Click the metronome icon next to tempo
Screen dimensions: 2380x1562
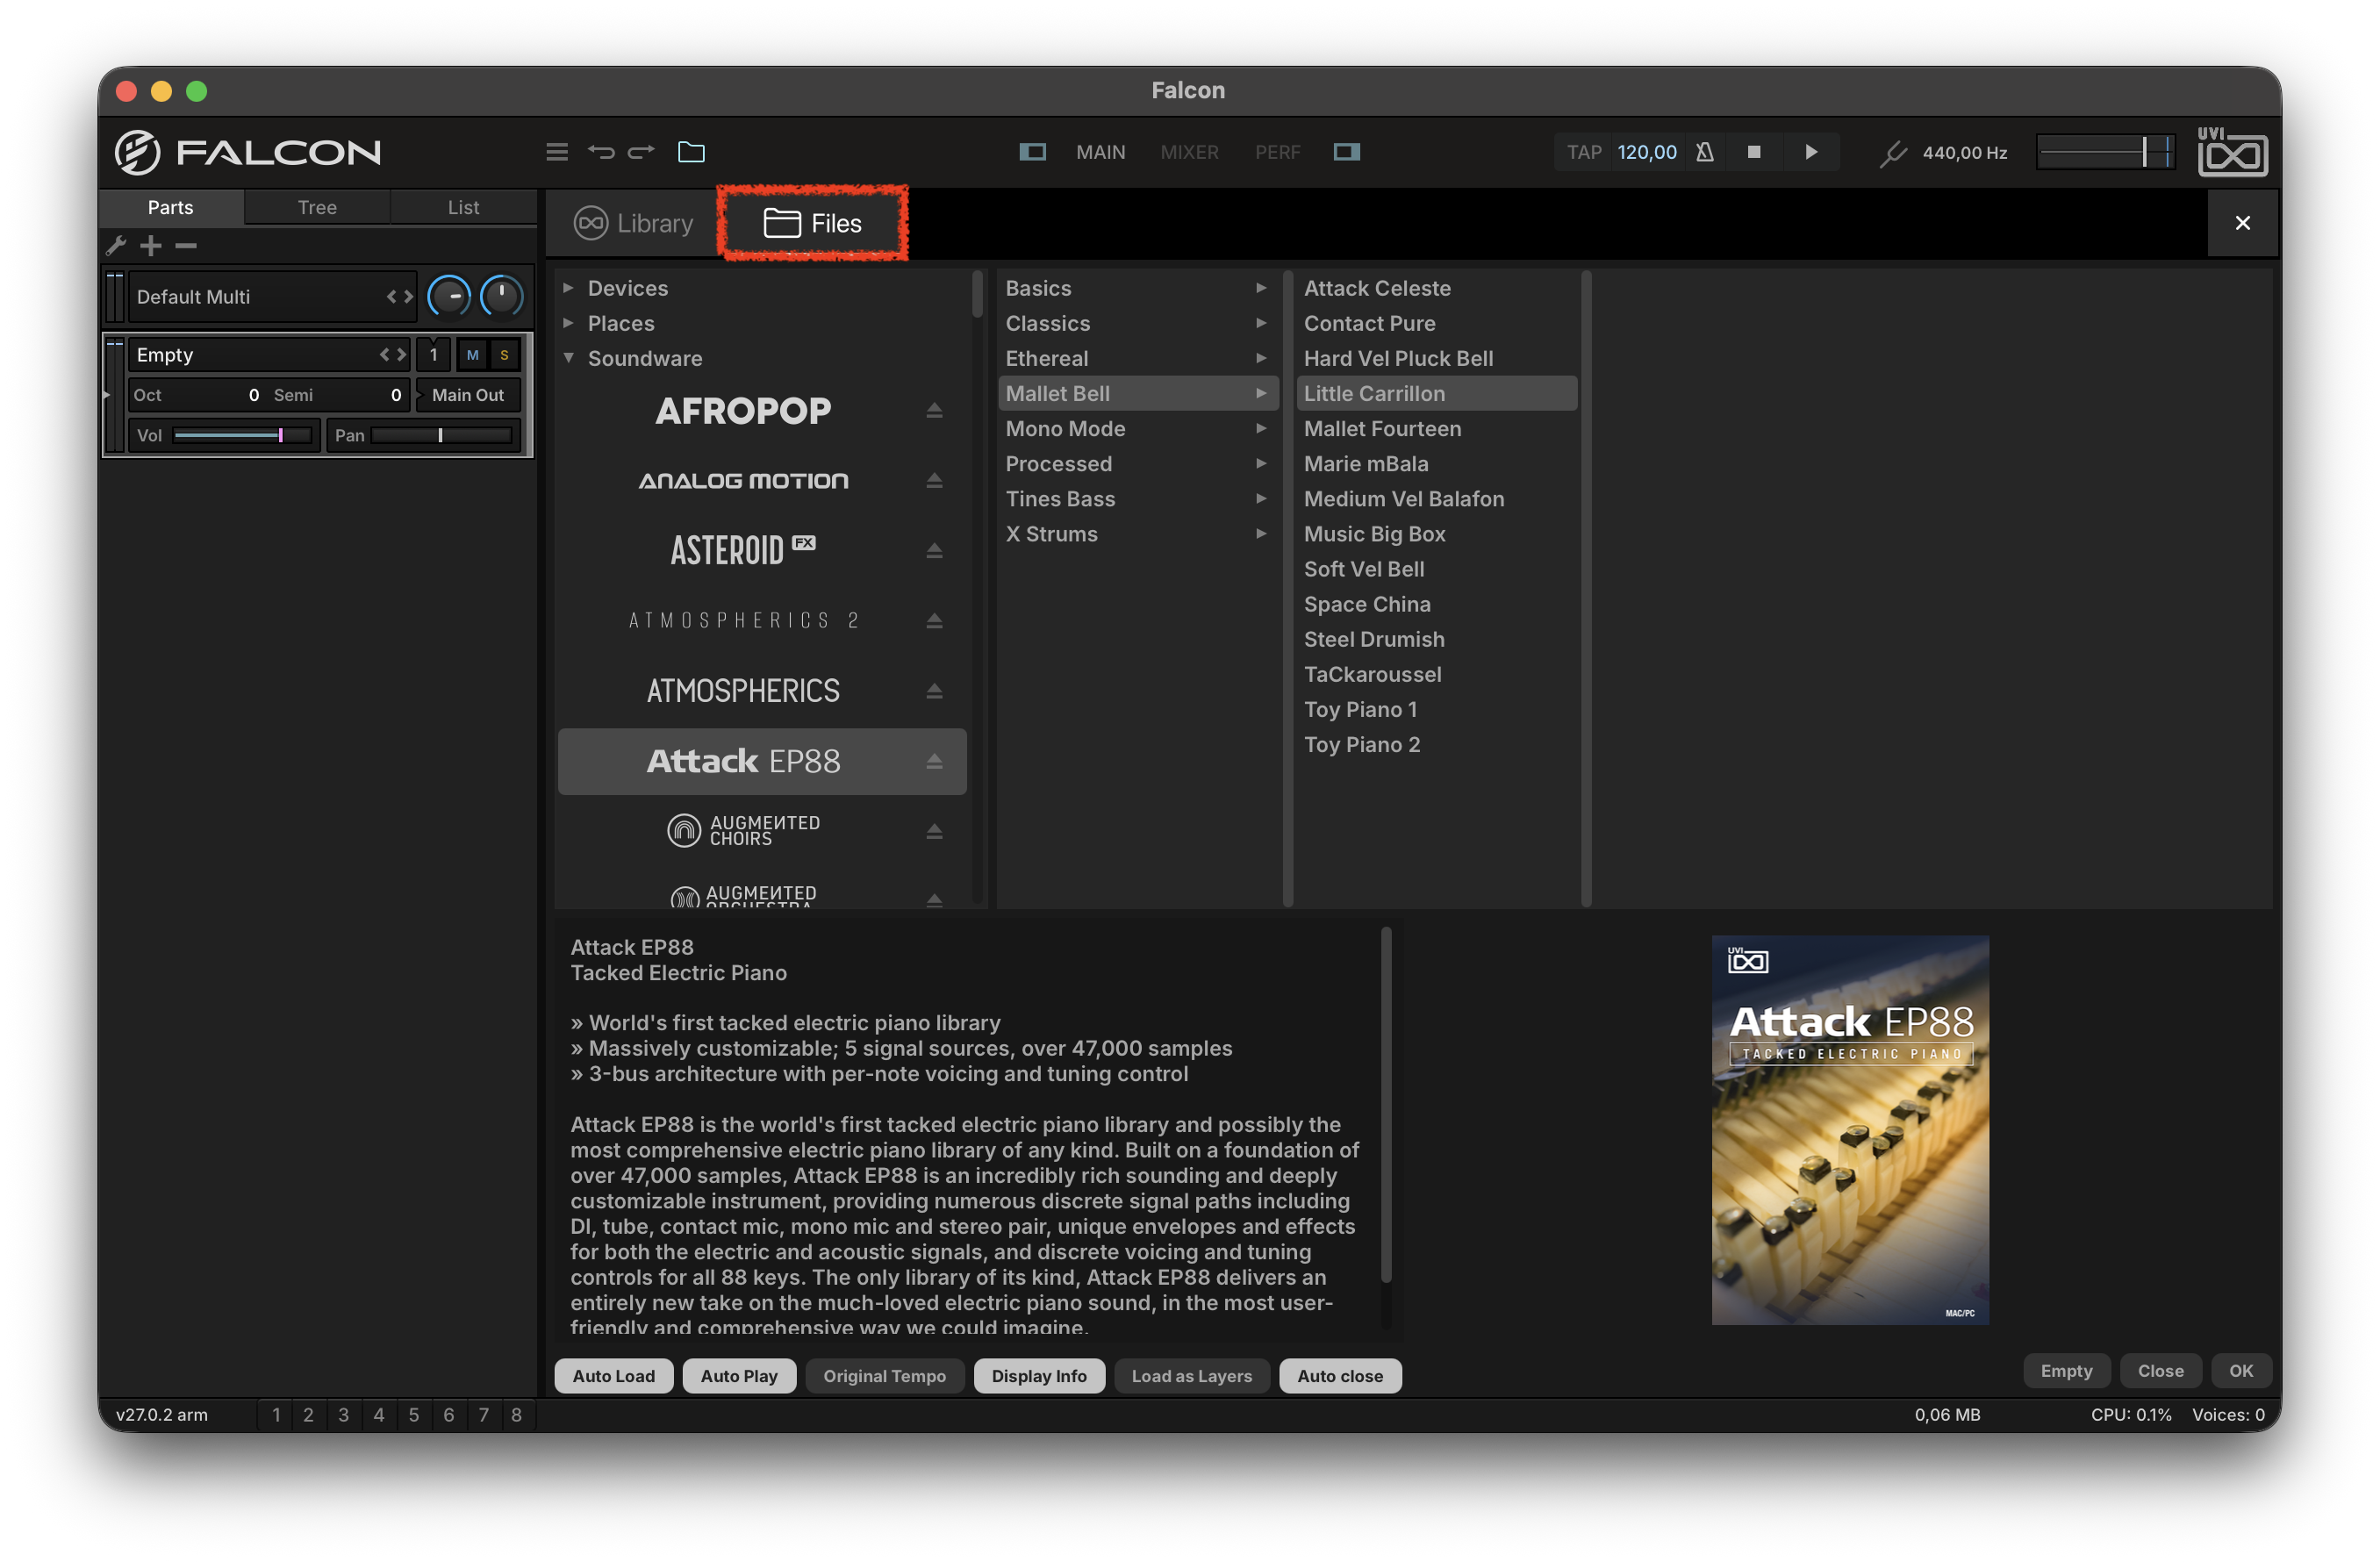pyautogui.click(x=1704, y=152)
